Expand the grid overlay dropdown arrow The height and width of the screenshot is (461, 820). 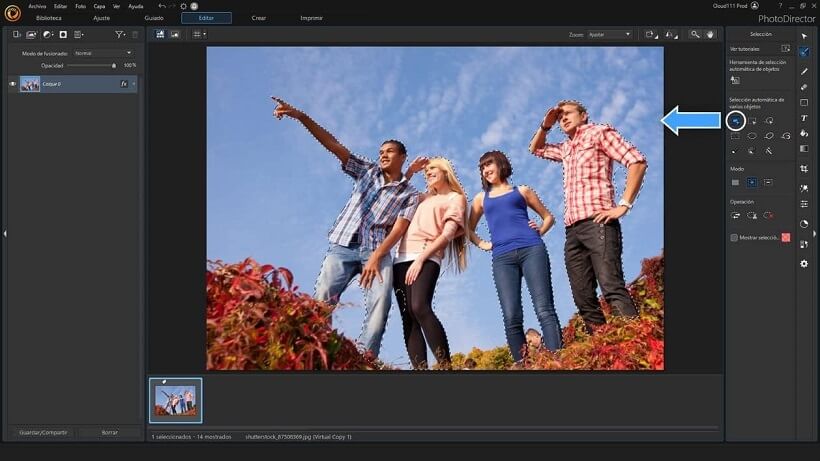tap(204, 34)
